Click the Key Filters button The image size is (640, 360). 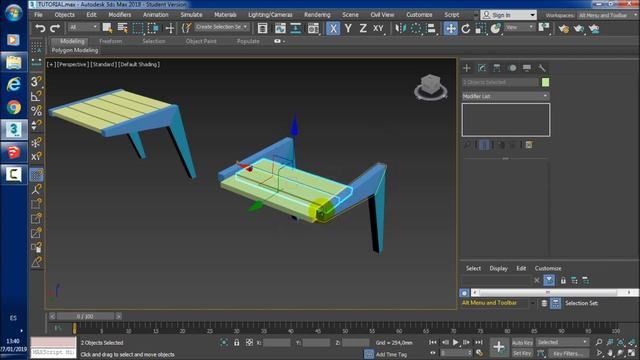(x=569, y=353)
